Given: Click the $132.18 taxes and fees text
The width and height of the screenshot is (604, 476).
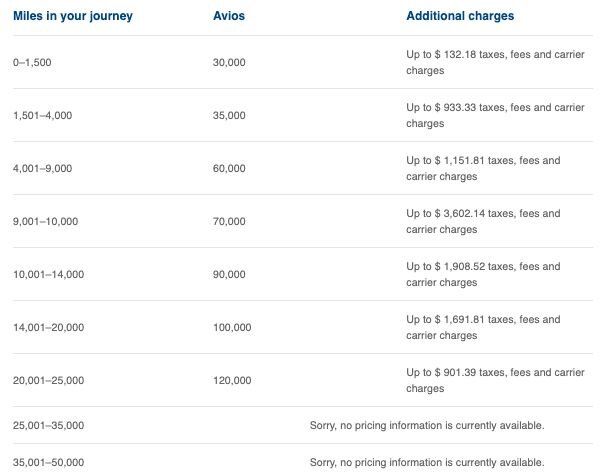Looking at the screenshot, I should (x=494, y=62).
